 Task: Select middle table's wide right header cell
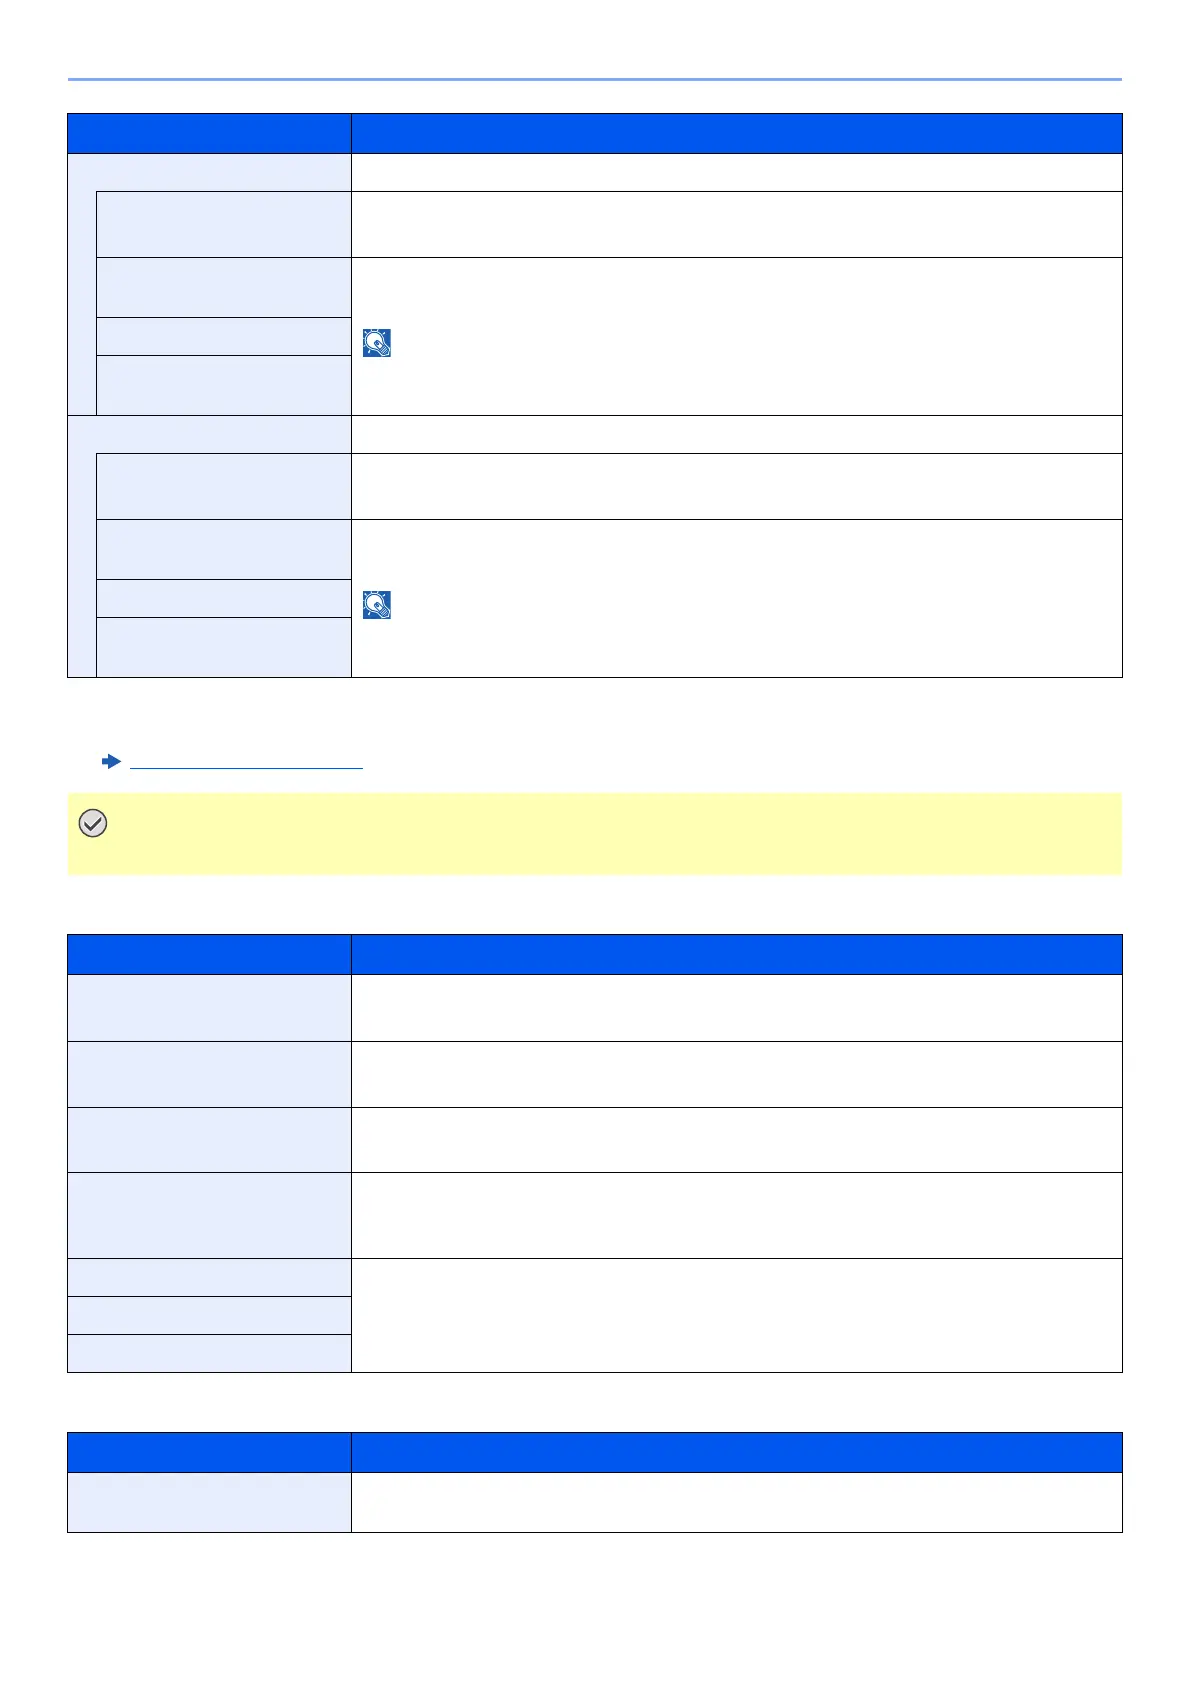click(737, 954)
